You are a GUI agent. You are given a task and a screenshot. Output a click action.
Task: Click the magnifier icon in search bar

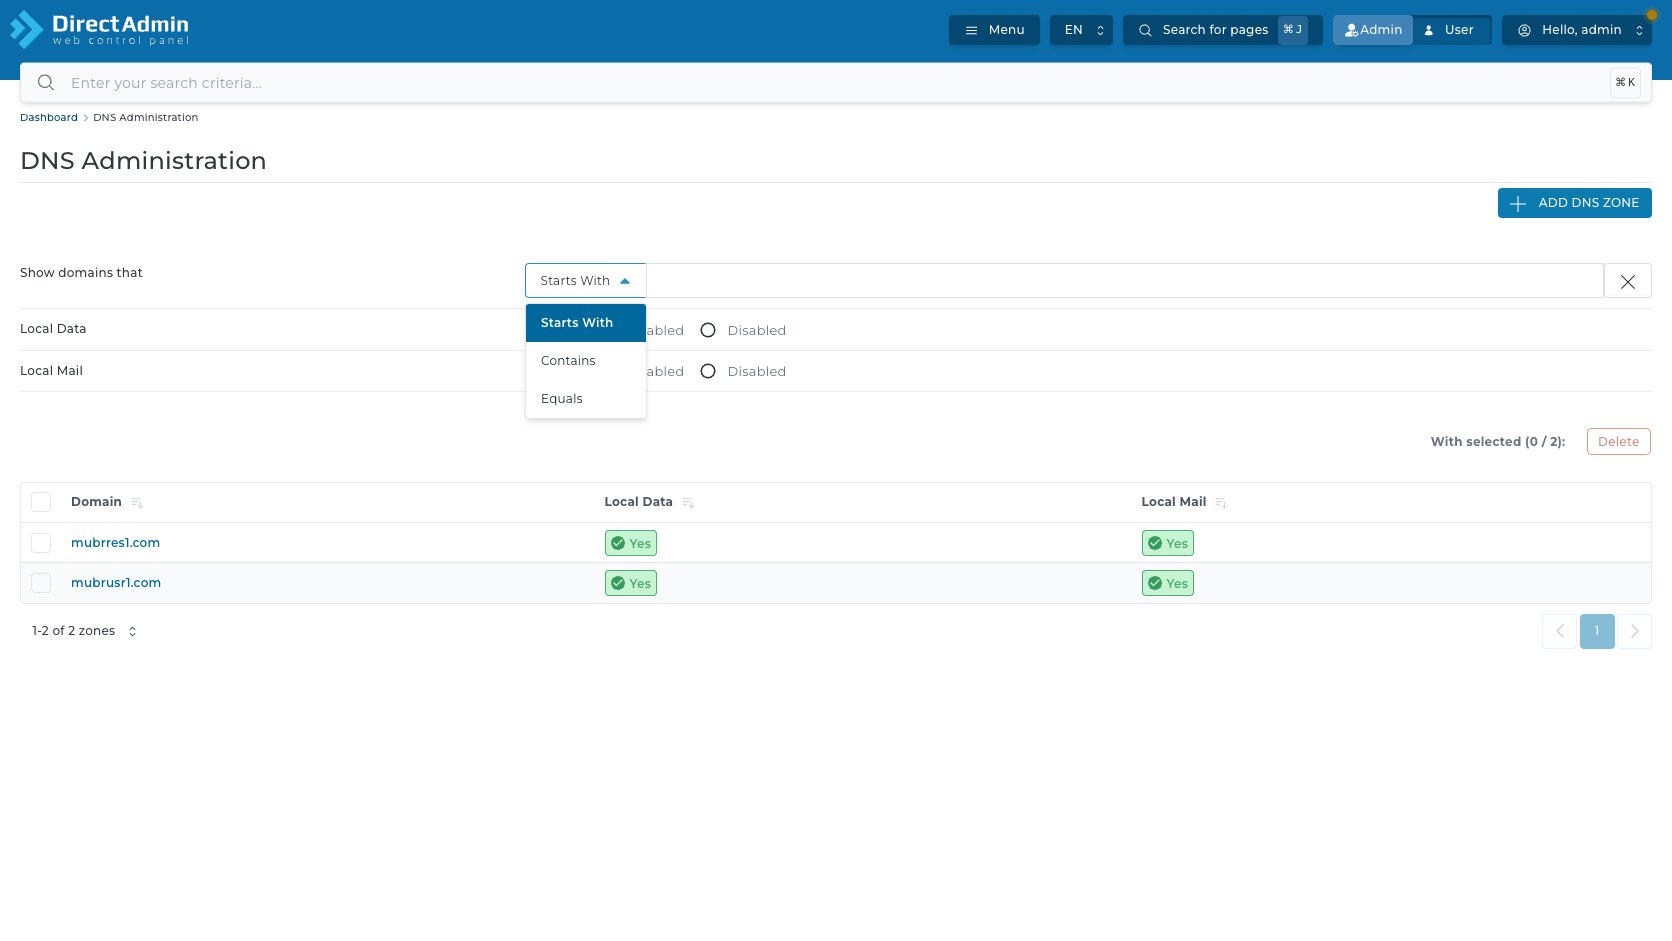(x=46, y=83)
